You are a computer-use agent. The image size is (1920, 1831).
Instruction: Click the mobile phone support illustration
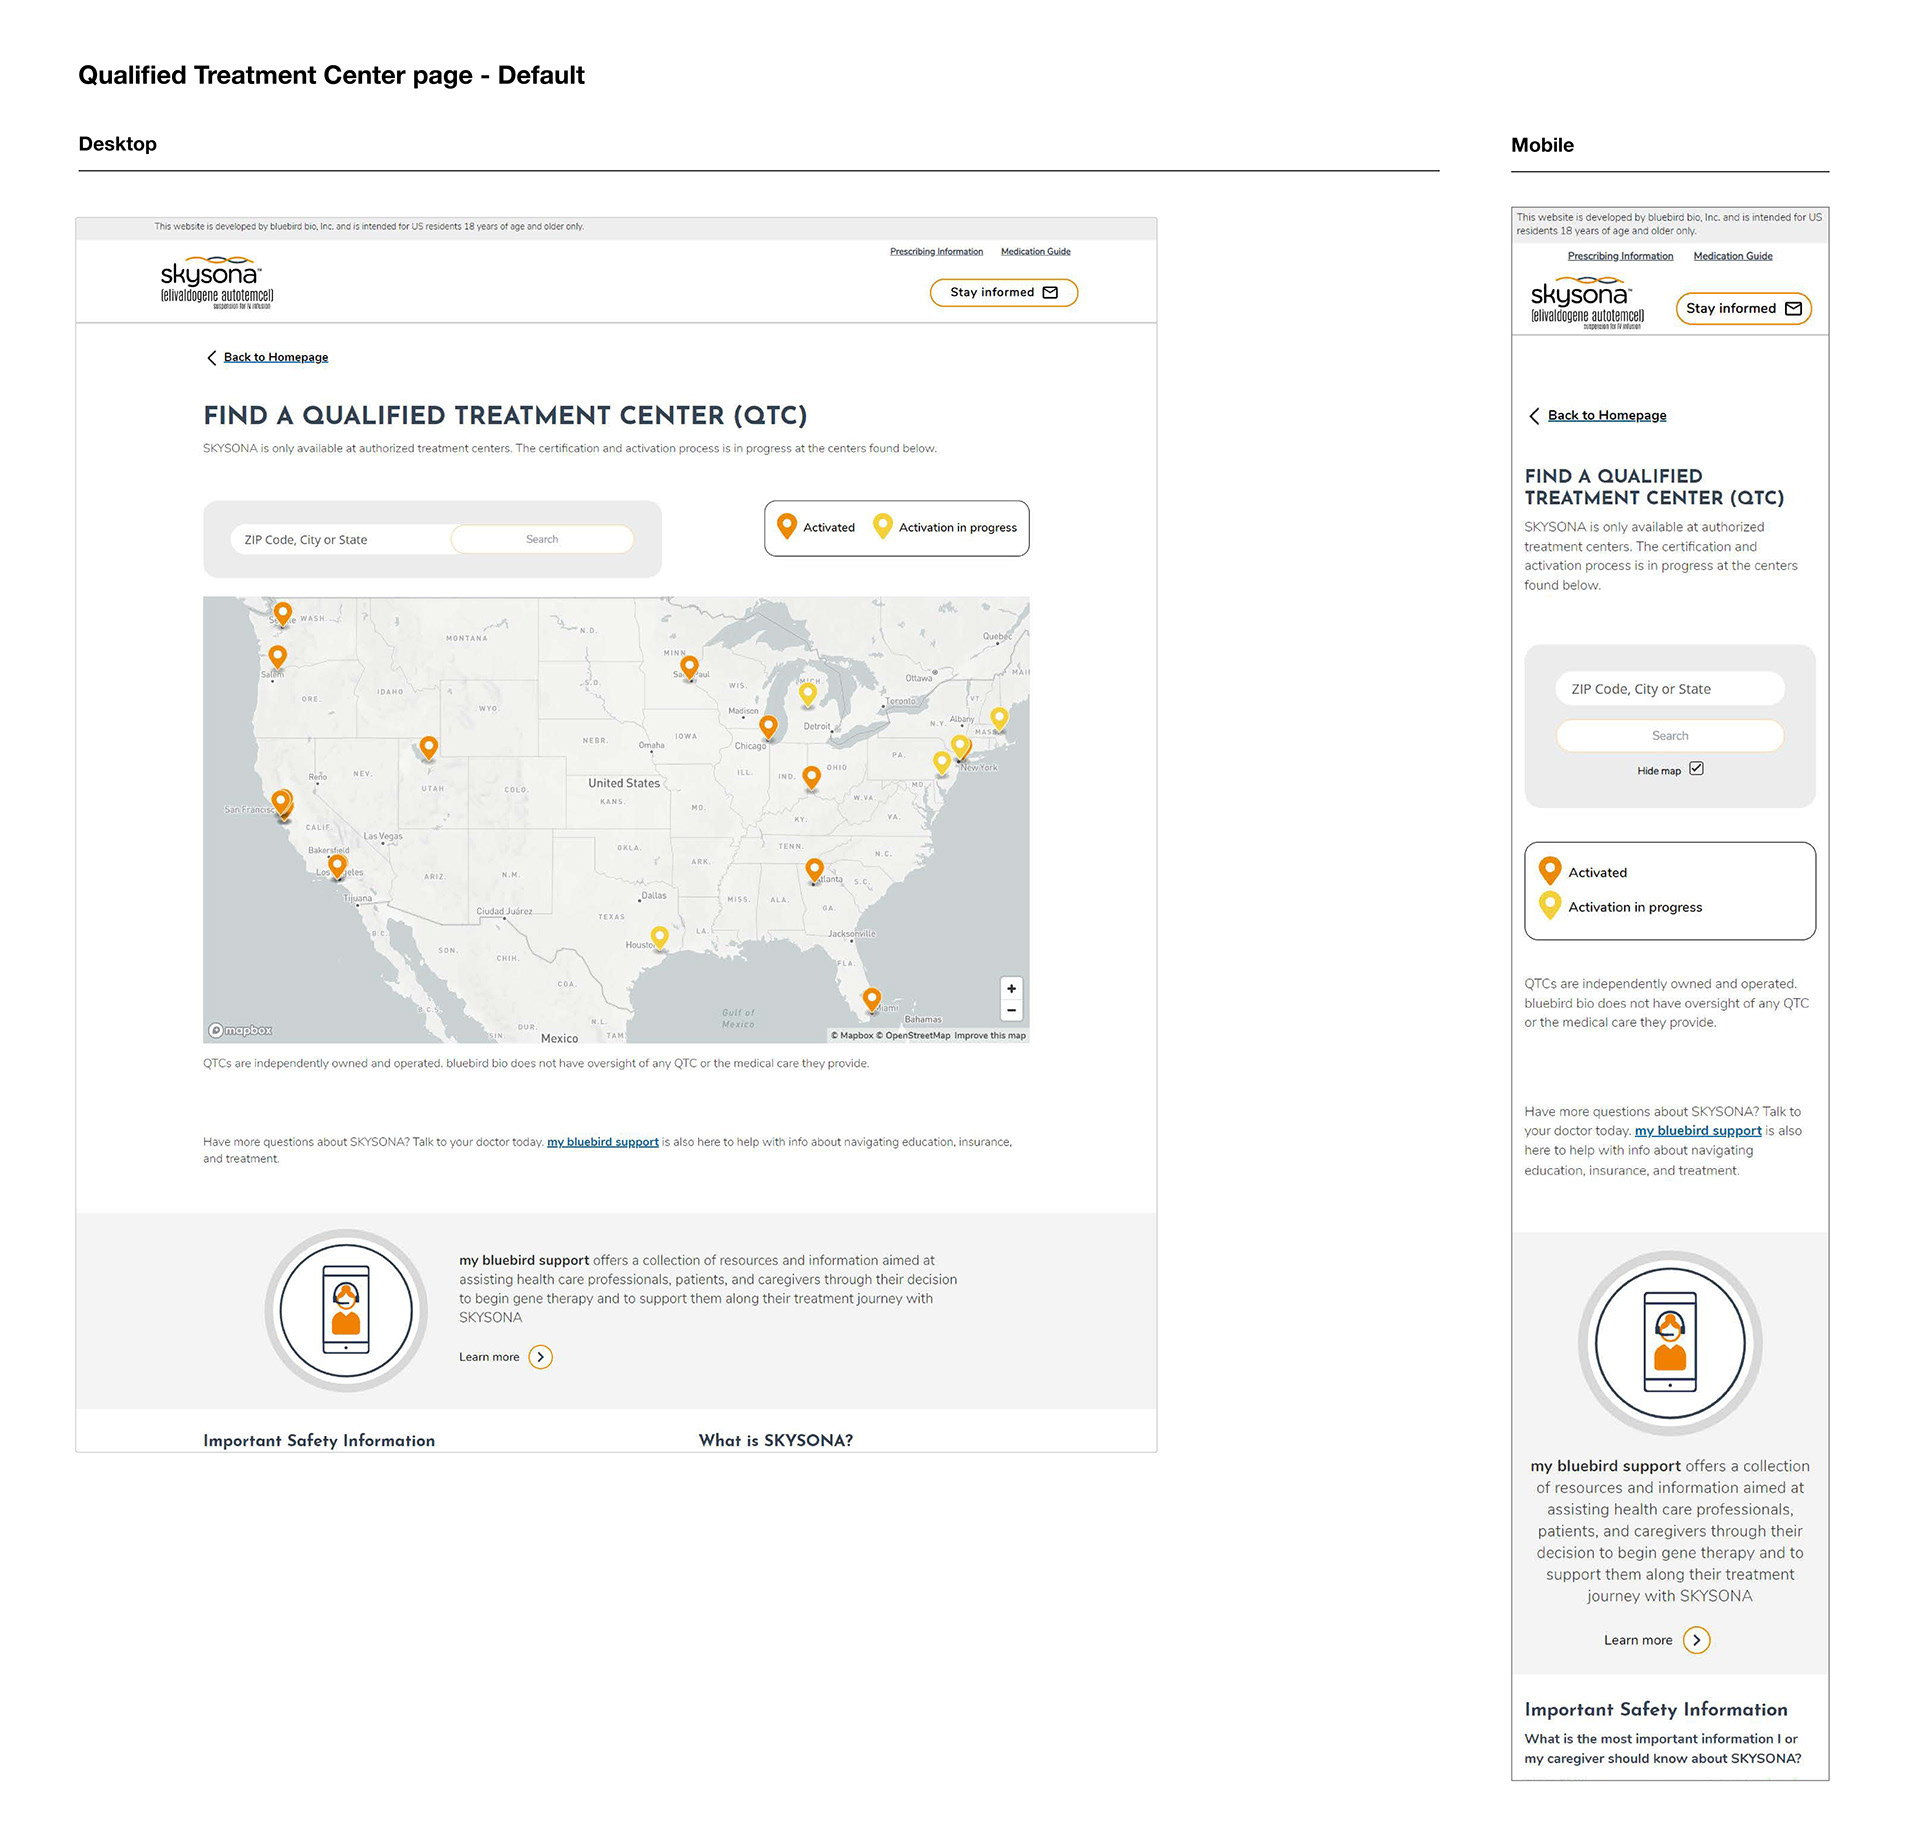[x=1670, y=1343]
